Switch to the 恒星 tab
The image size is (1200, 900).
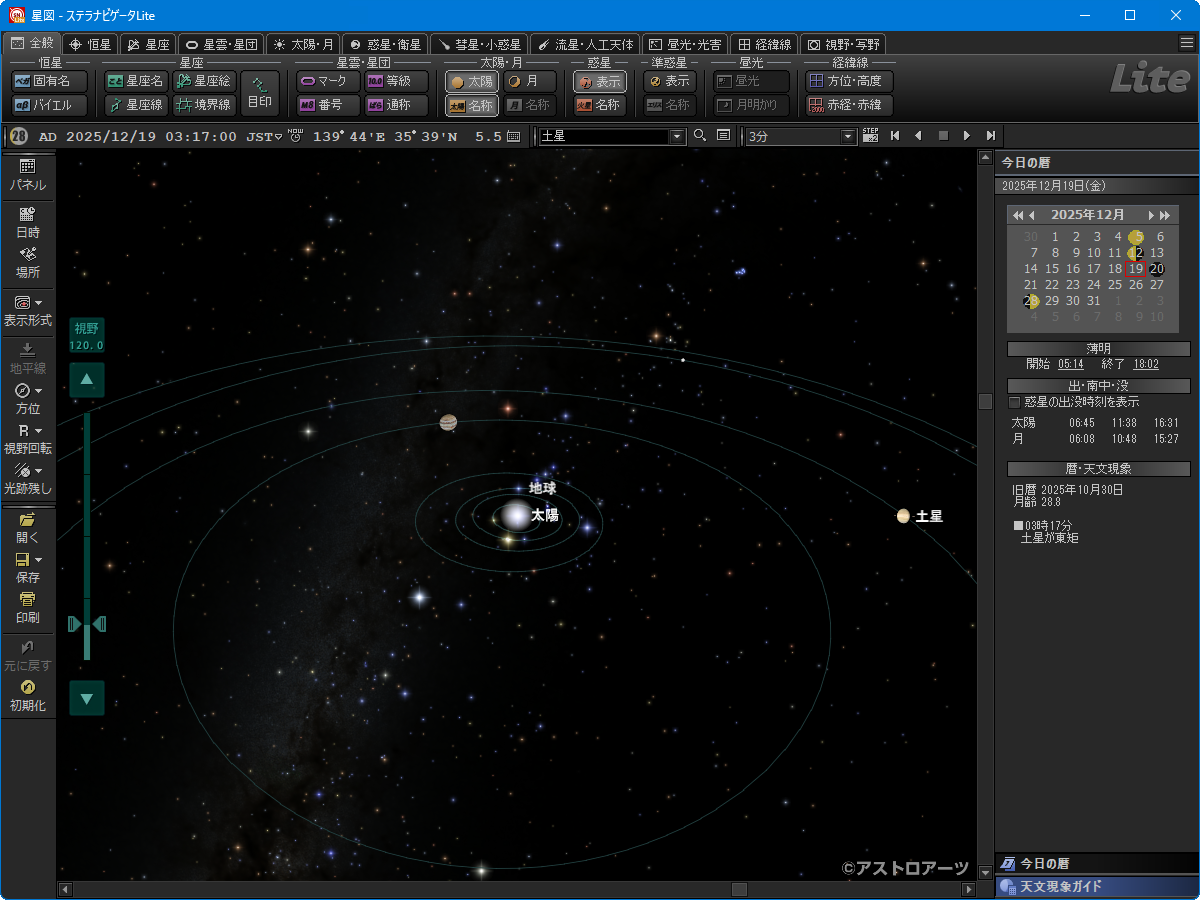coord(90,44)
